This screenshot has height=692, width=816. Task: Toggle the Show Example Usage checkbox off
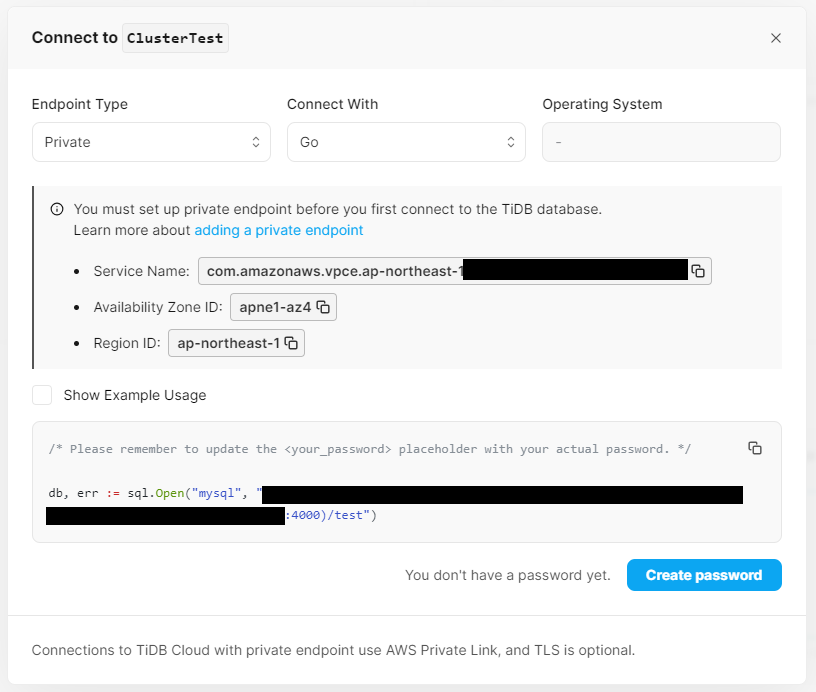42,395
